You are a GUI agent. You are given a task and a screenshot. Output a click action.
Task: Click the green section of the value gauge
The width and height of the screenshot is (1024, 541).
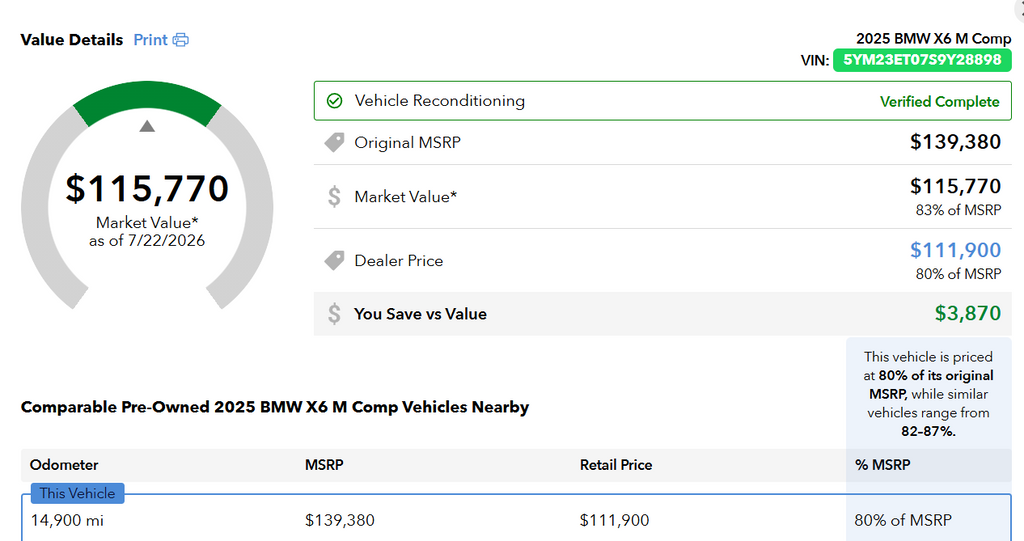pos(147,98)
